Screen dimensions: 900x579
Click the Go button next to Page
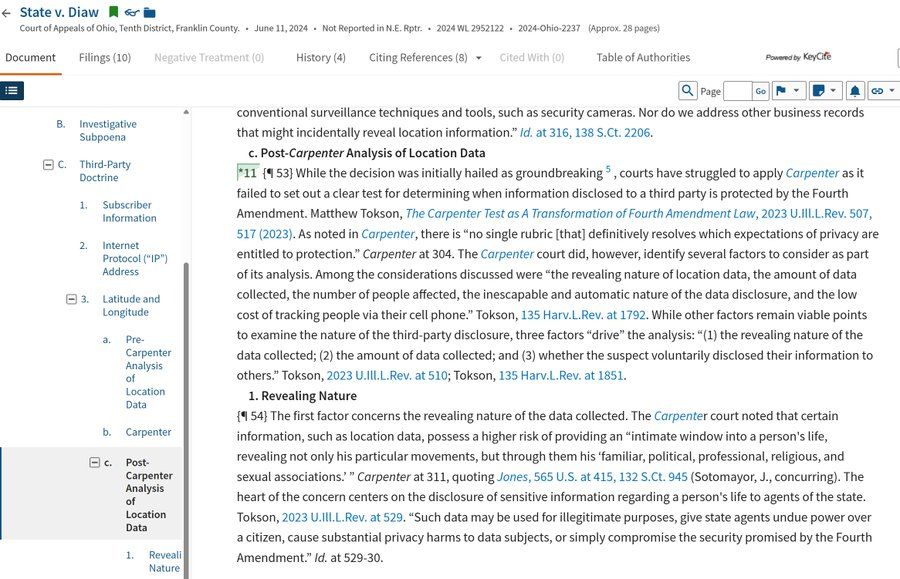pos(761,91)
